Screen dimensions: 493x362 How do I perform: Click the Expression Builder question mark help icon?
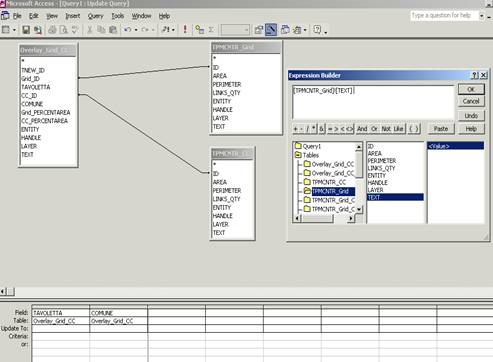tap(475, 75)
